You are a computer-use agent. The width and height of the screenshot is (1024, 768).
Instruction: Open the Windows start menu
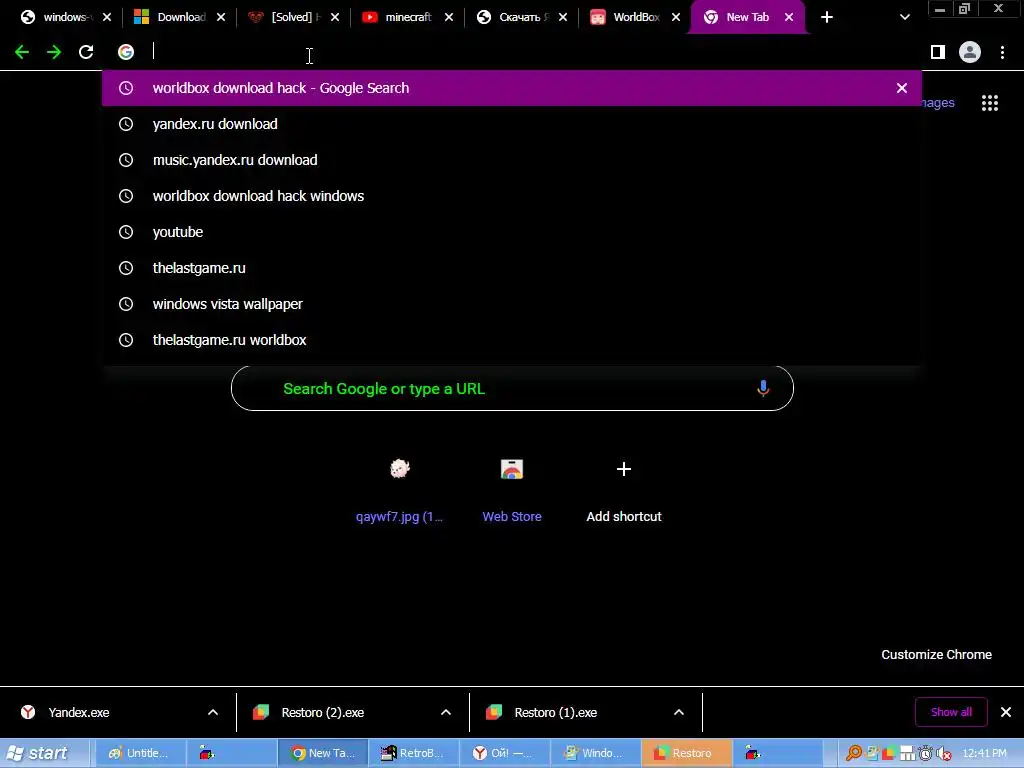[x=44, y=753]
